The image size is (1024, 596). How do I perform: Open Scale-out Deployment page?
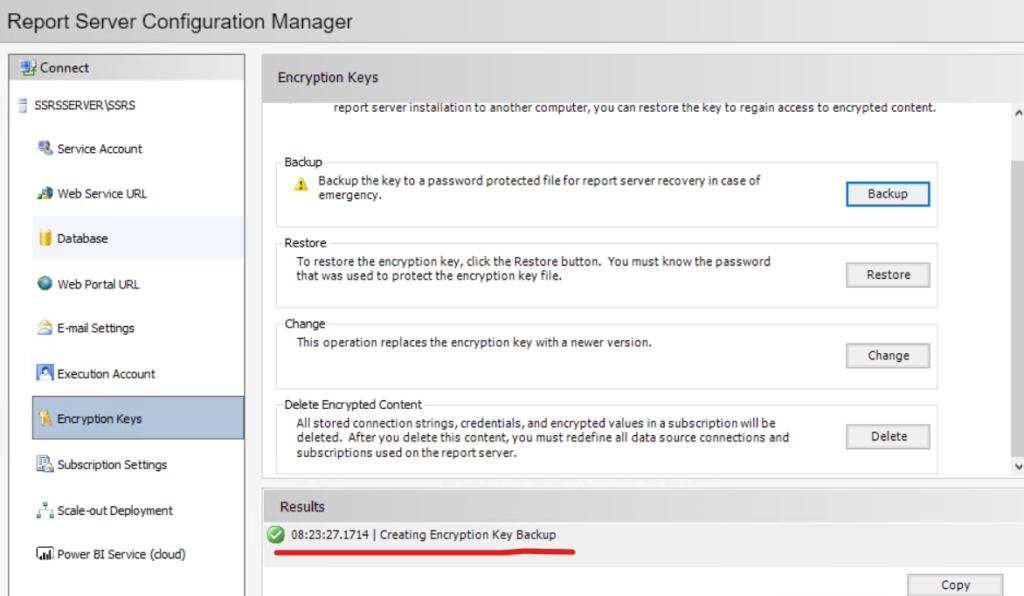click(x=114, y=510)
